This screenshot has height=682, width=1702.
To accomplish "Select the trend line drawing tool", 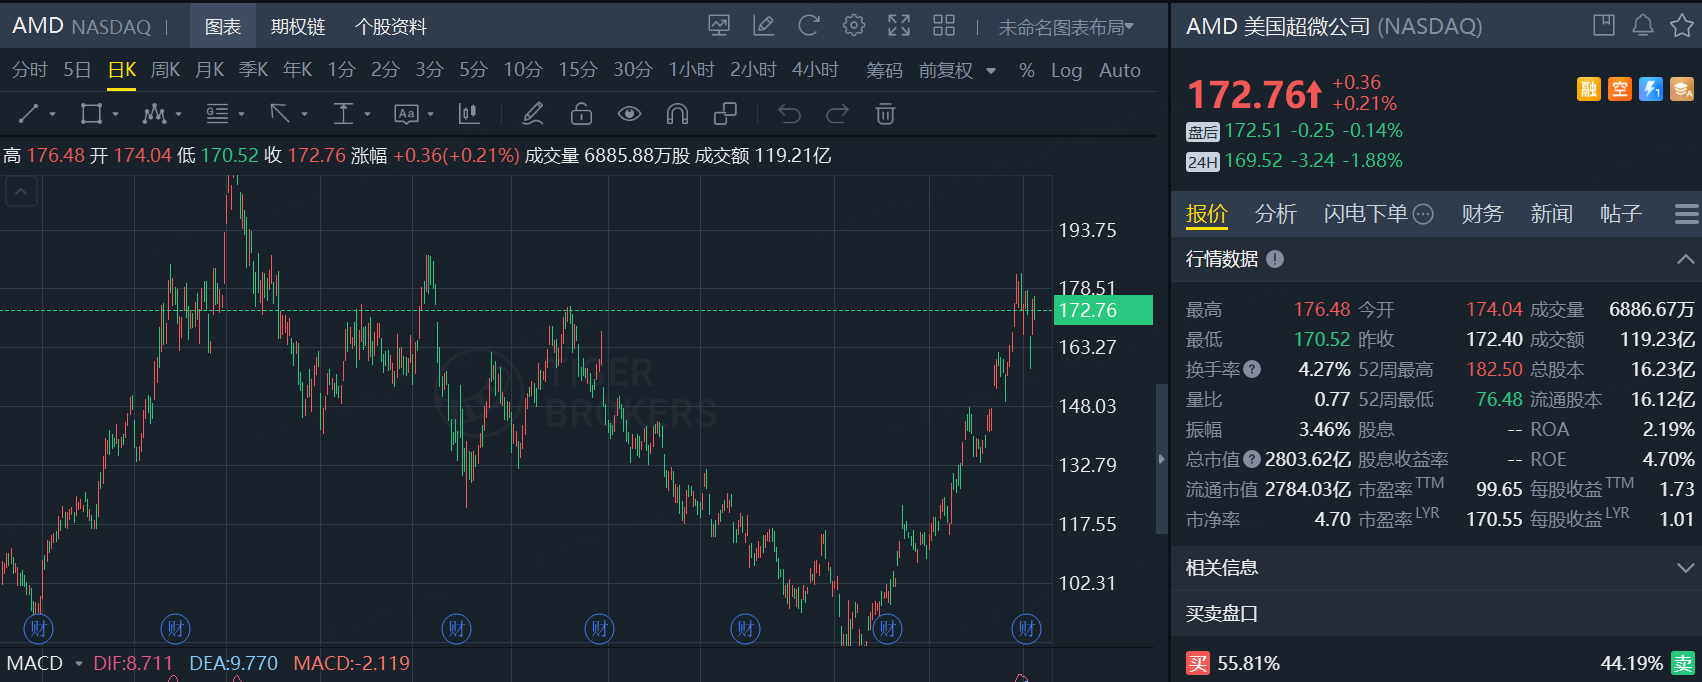I will 28,114.
